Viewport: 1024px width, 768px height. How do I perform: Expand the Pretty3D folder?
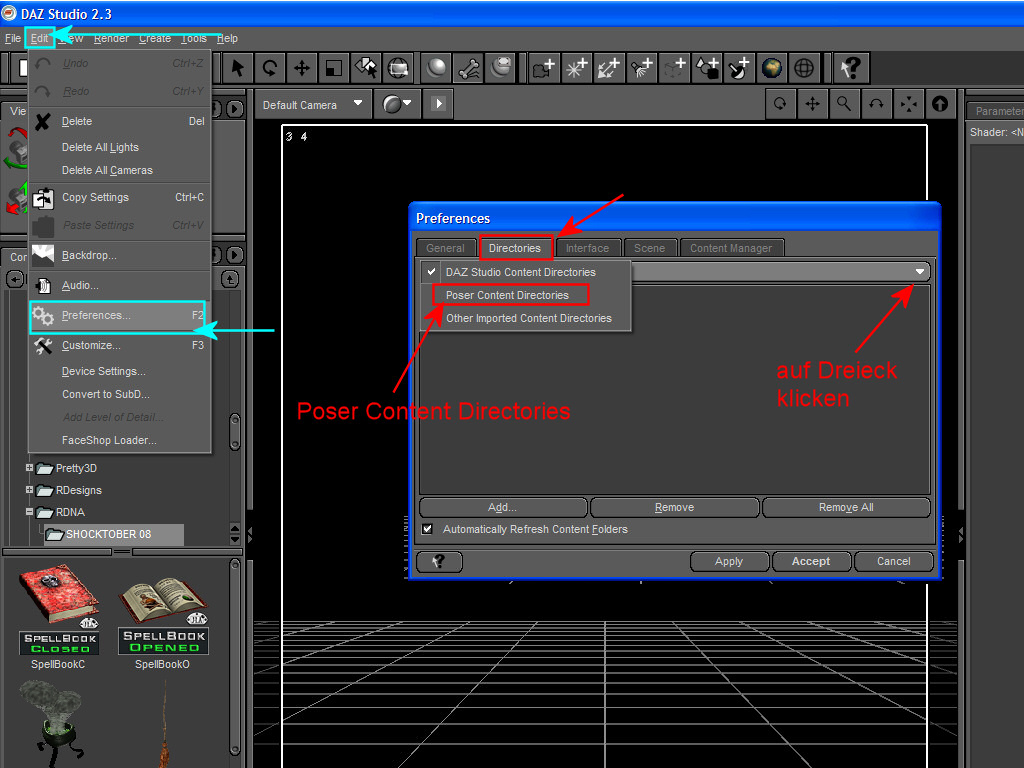click(x=29, y=468)
